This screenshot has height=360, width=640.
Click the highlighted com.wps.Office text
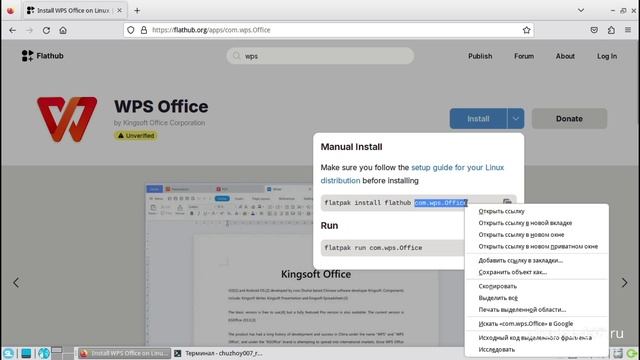click(x=441, y=203)
